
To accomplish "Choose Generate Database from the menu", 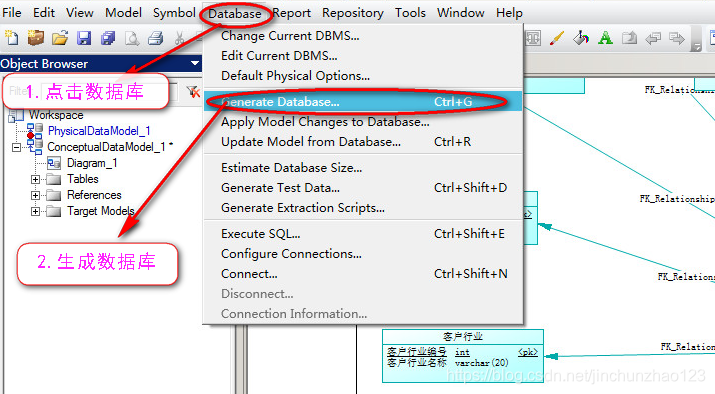I will [x=363, y=102].
